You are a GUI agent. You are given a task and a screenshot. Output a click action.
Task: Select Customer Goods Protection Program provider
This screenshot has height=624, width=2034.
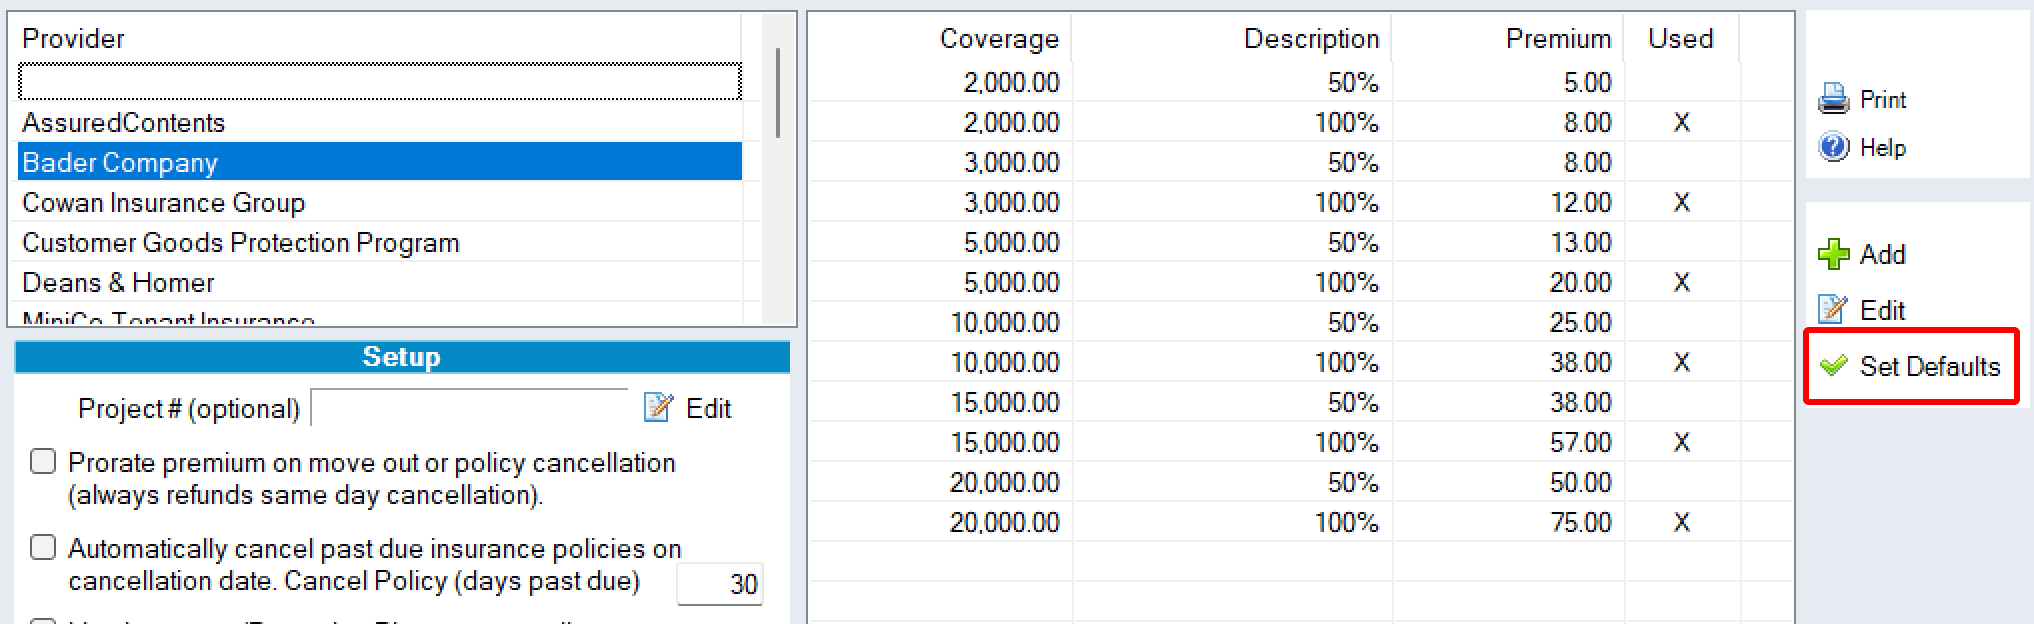tap(380, 242)
